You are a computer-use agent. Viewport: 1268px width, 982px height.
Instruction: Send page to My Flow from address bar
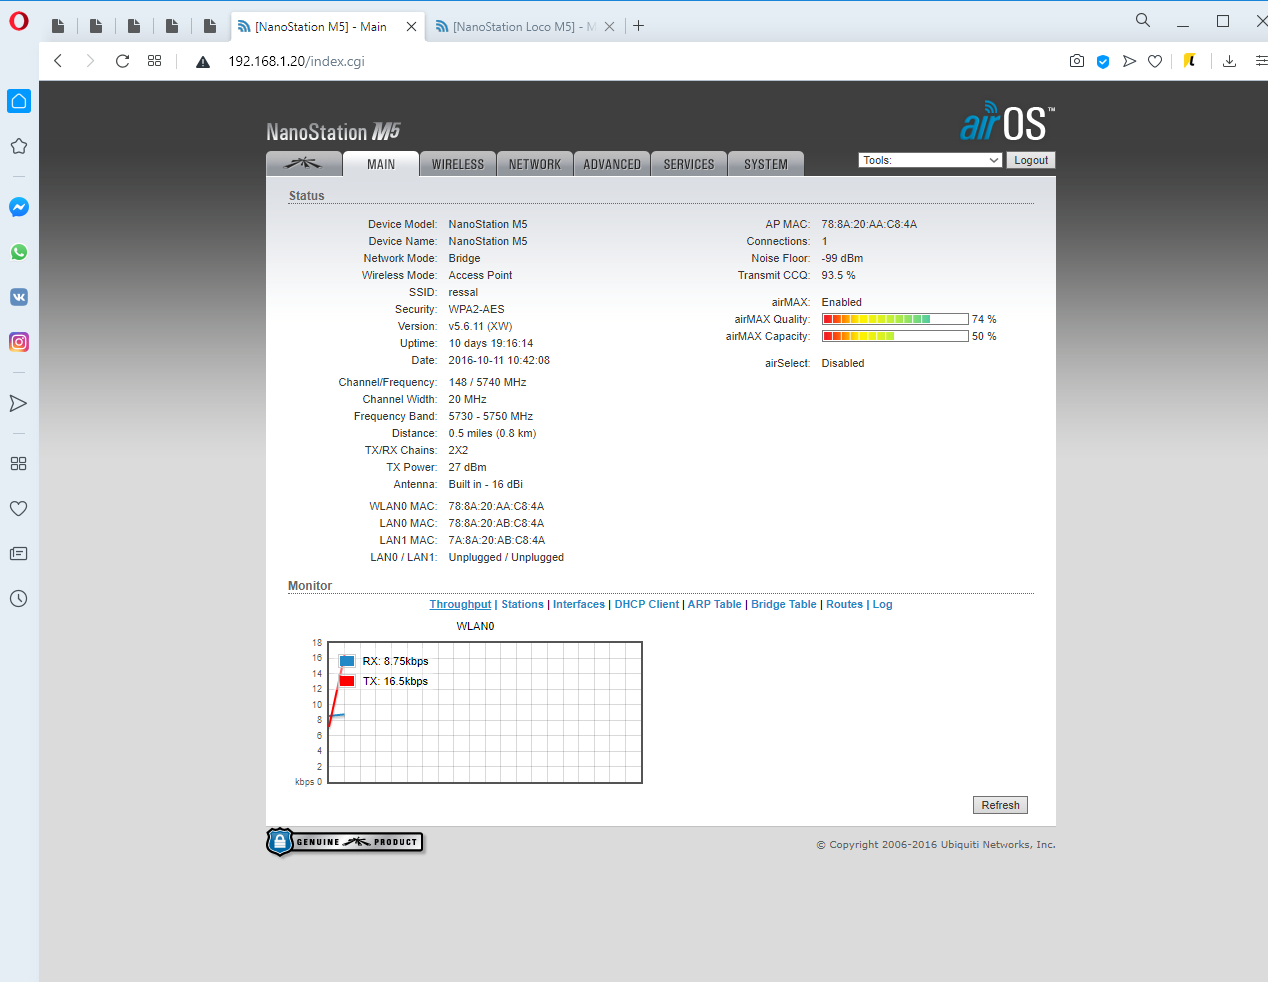point(1129,61)
